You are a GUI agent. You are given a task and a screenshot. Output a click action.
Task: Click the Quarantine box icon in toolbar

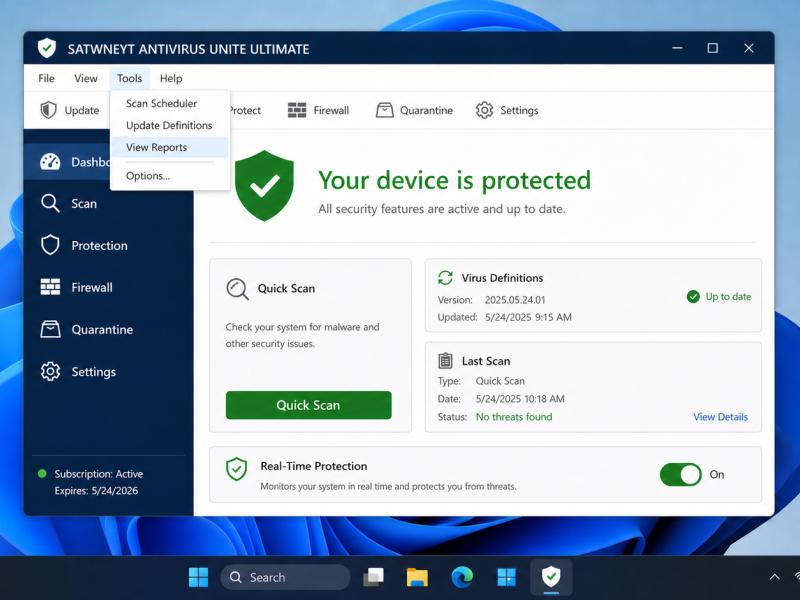[385, 110]
